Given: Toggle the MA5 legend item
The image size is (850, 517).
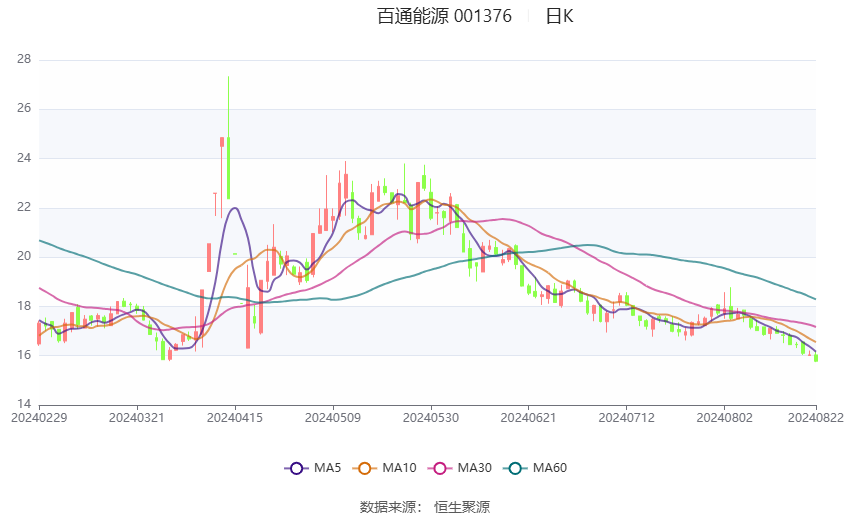Looking at the screenshot, I should [313, 468].
